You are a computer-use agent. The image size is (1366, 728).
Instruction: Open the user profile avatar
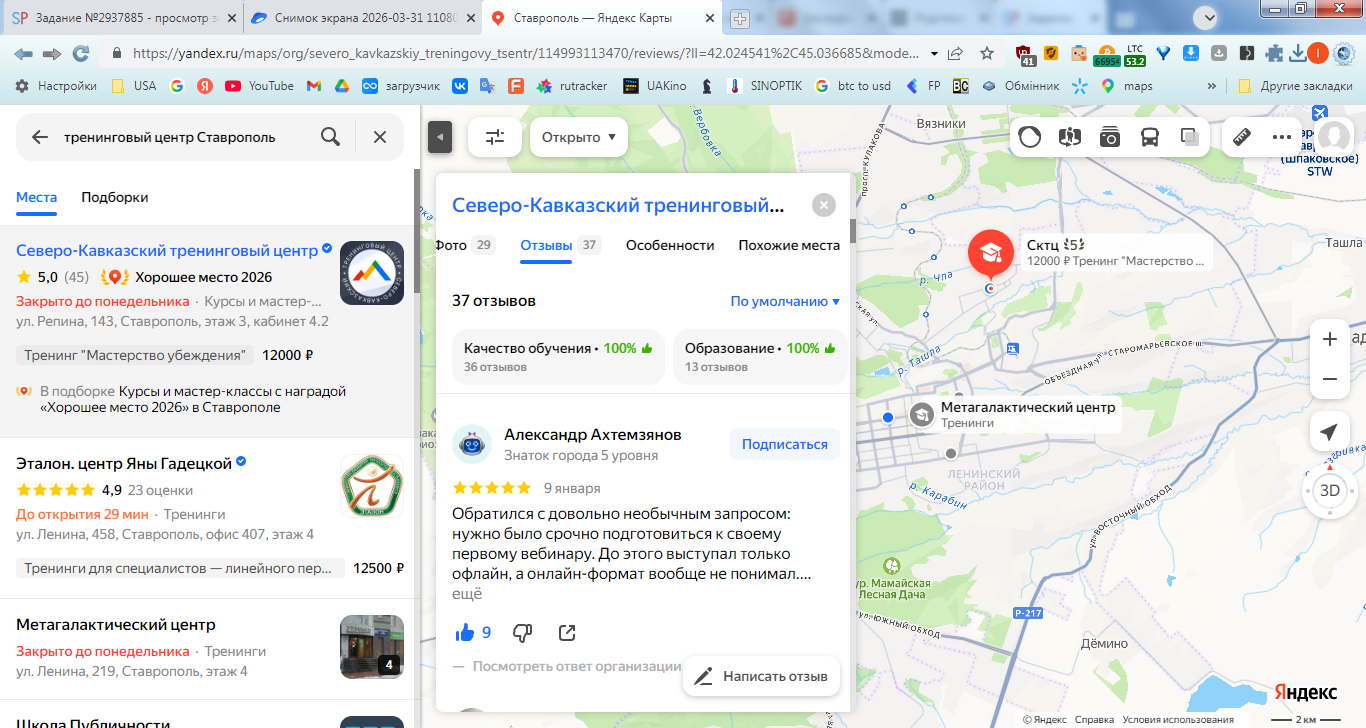pyautogui.click(x=1335, y=137)
